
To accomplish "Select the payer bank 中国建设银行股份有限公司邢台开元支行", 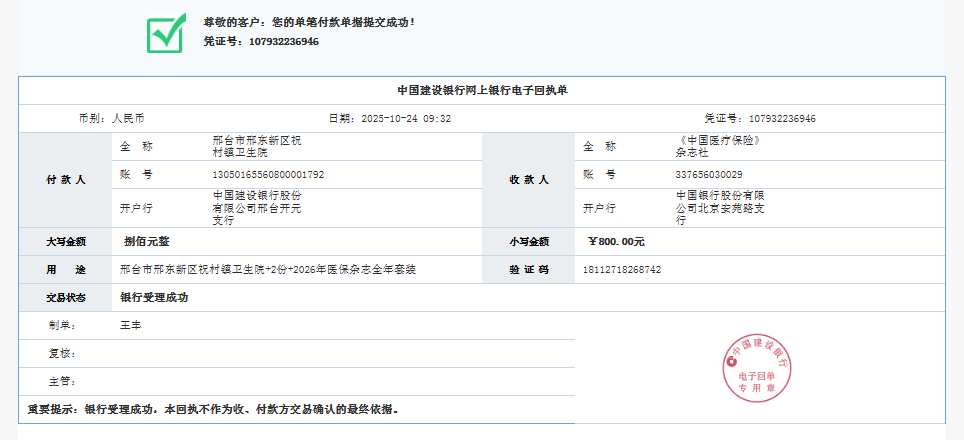I will pyautogui.click(x=256, y=208).
